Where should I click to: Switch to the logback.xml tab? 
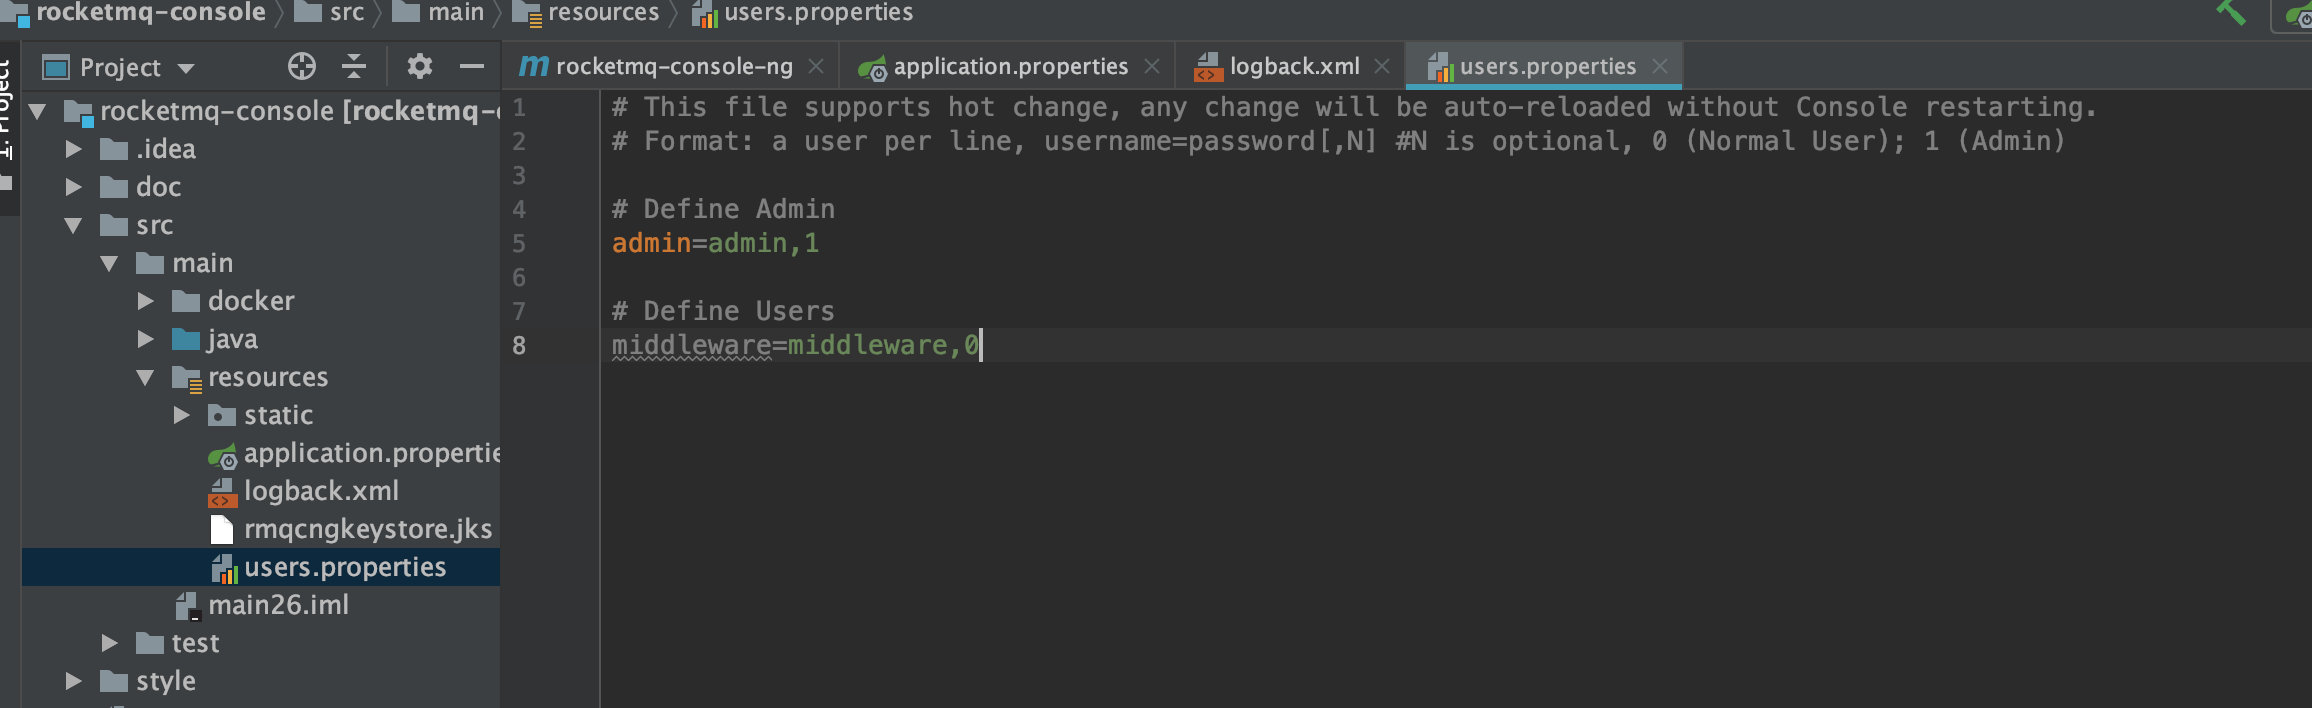pos(1293,67)
